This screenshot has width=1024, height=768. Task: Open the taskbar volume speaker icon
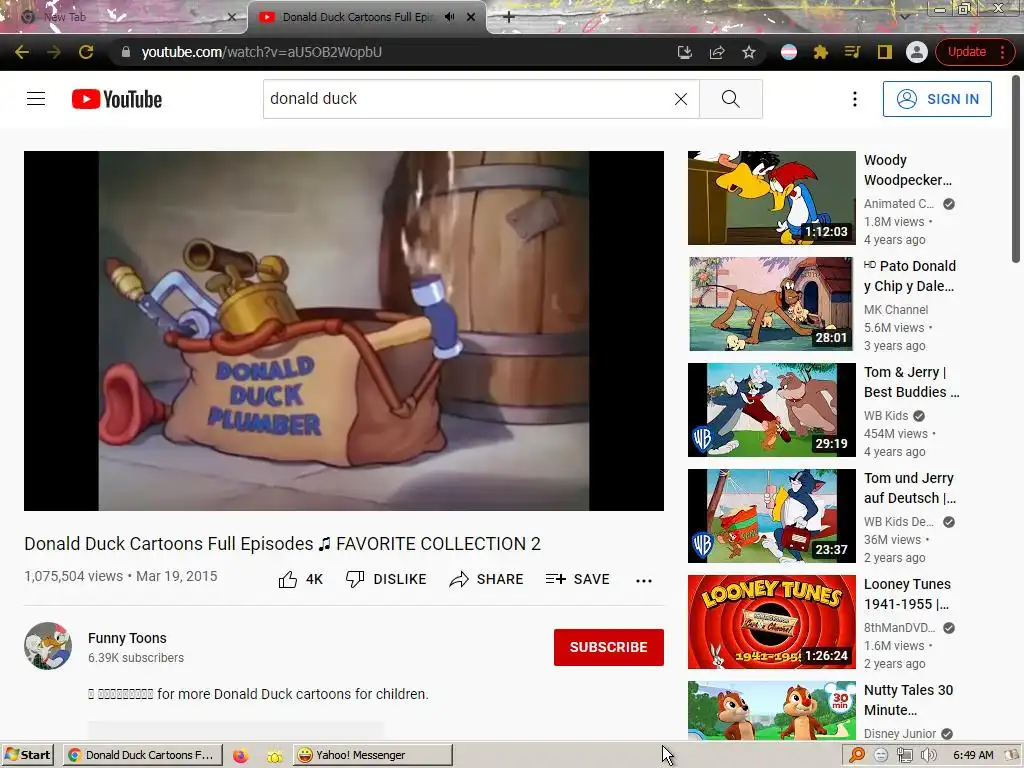pyautogui.click(x=928, y=756)
